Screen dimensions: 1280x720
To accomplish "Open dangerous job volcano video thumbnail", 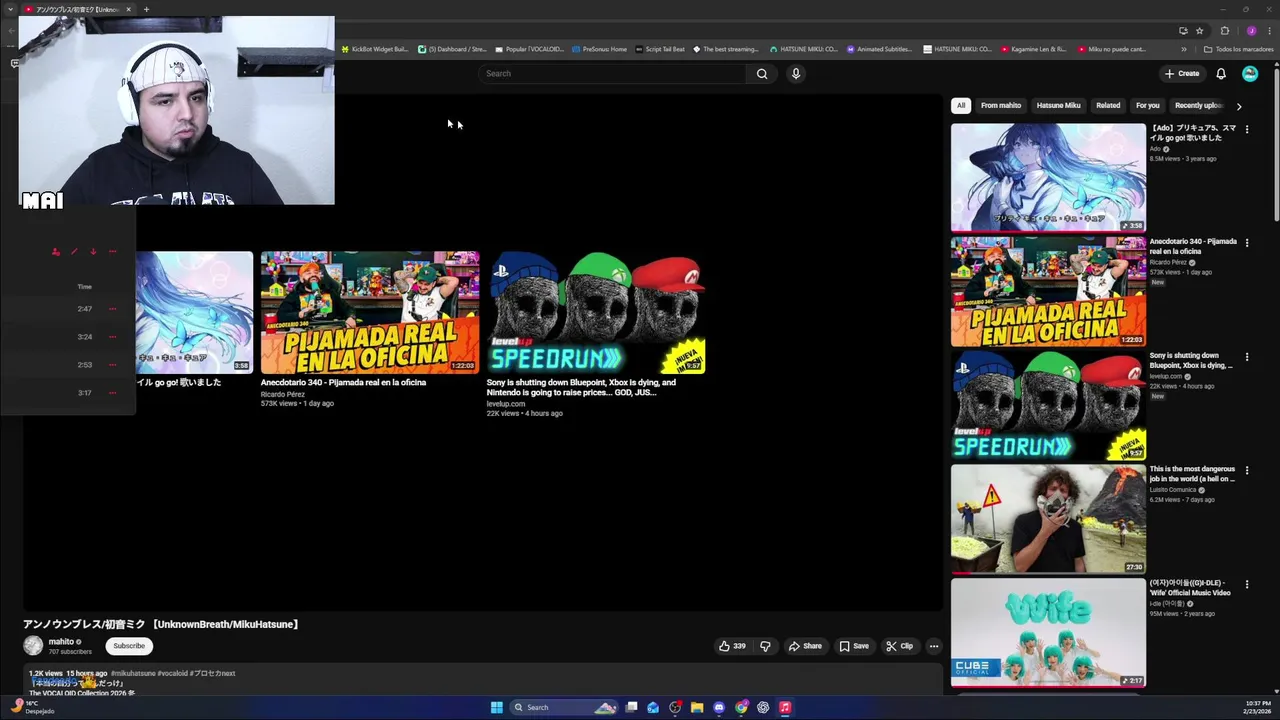I will pyautogui.click(x=1048, y=518).
